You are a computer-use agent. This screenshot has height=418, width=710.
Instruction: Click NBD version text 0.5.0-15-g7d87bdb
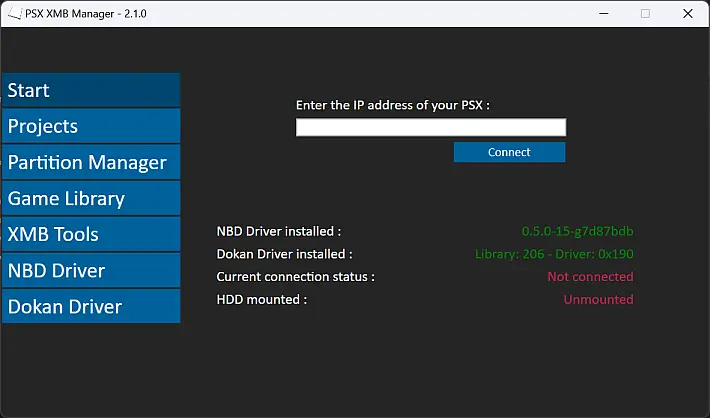point(577,231)
